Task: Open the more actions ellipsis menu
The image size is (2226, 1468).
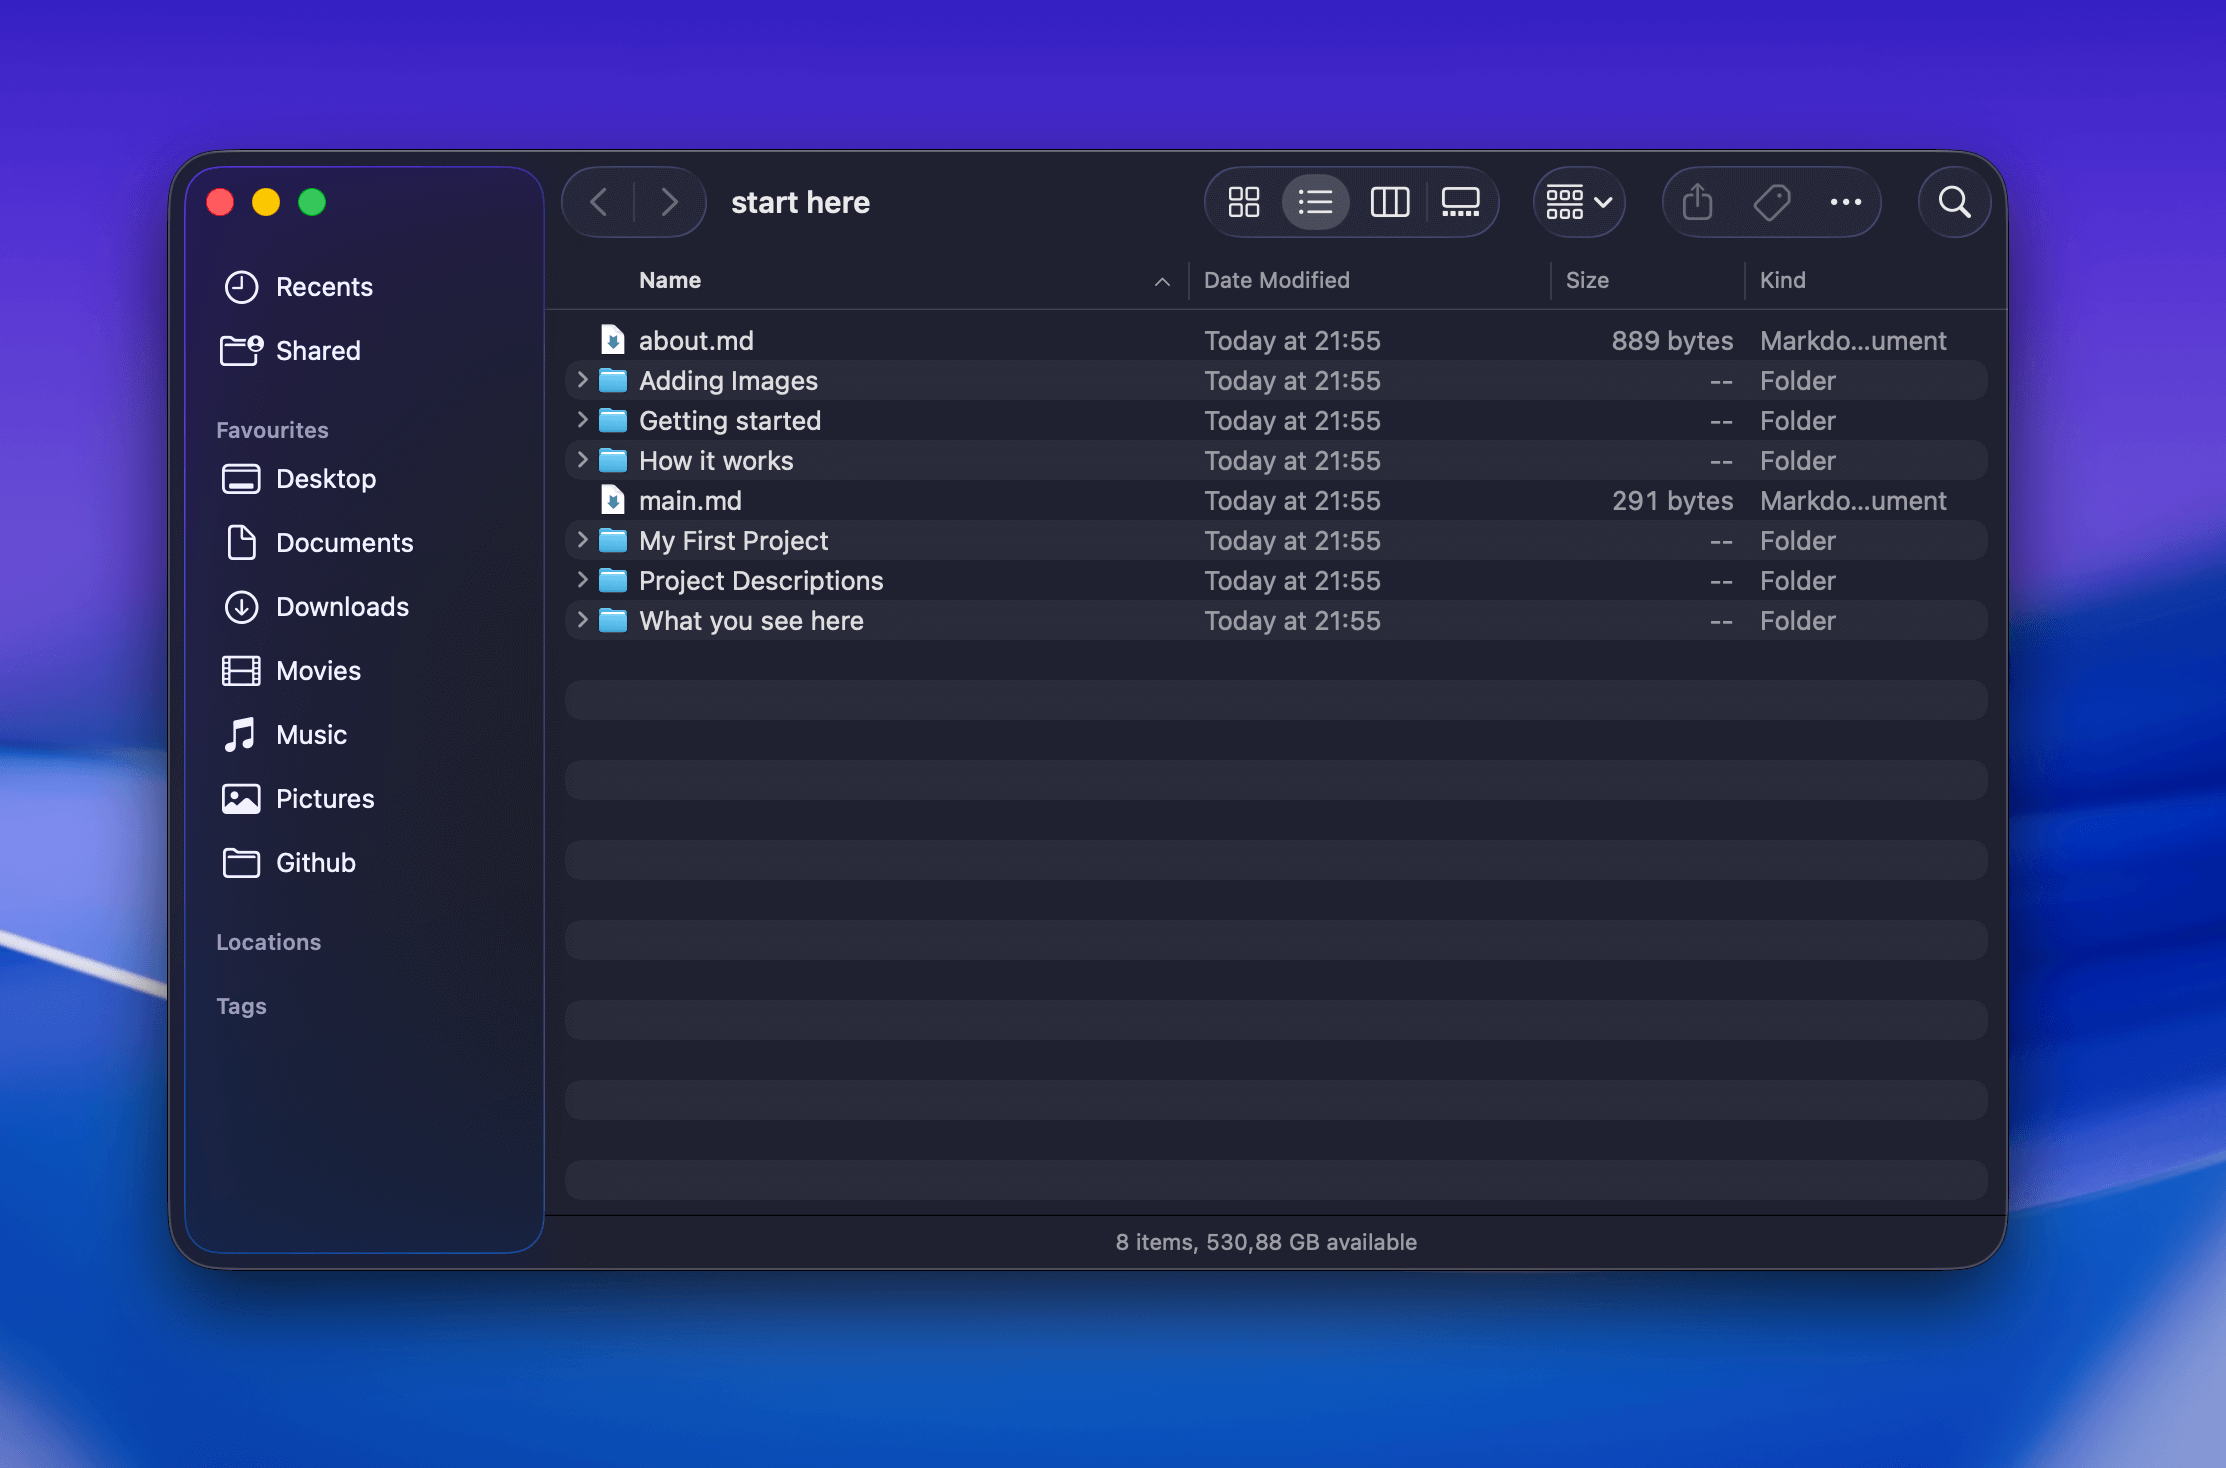Action: coord(1845,202)
